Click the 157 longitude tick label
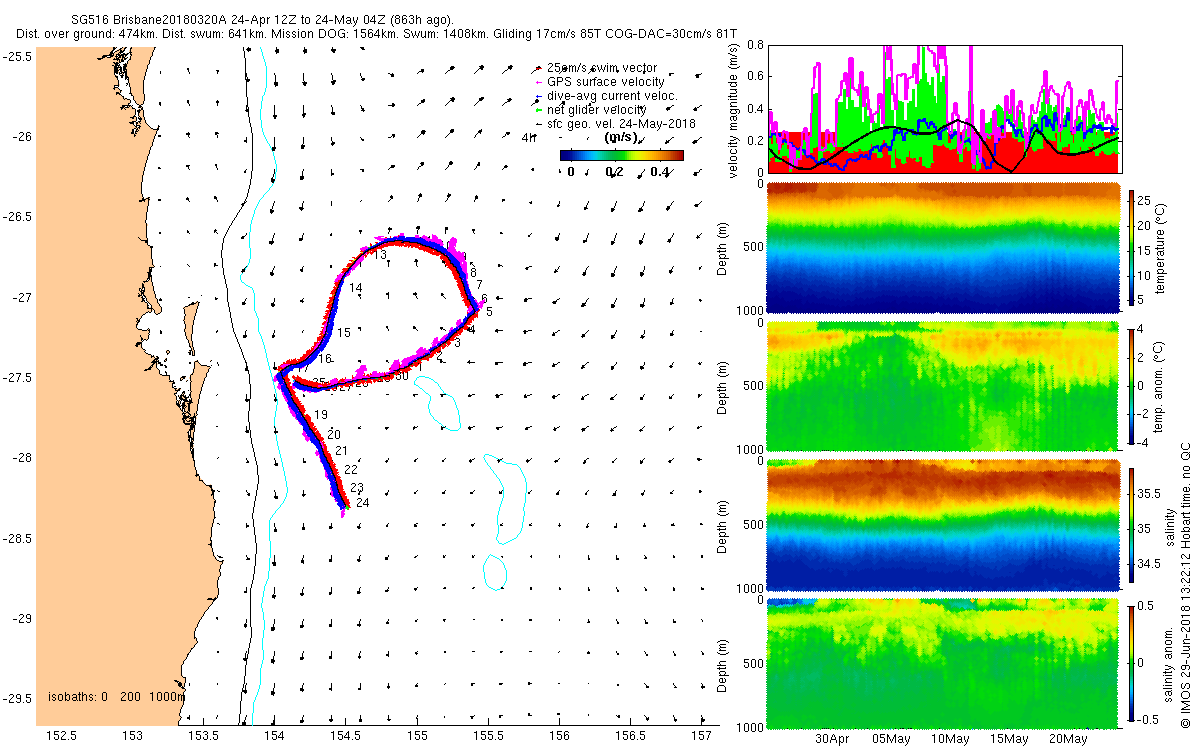Image resolution: width=1200 pixels, height=750 pixels. pyautogui.click(x=701, y=736)
